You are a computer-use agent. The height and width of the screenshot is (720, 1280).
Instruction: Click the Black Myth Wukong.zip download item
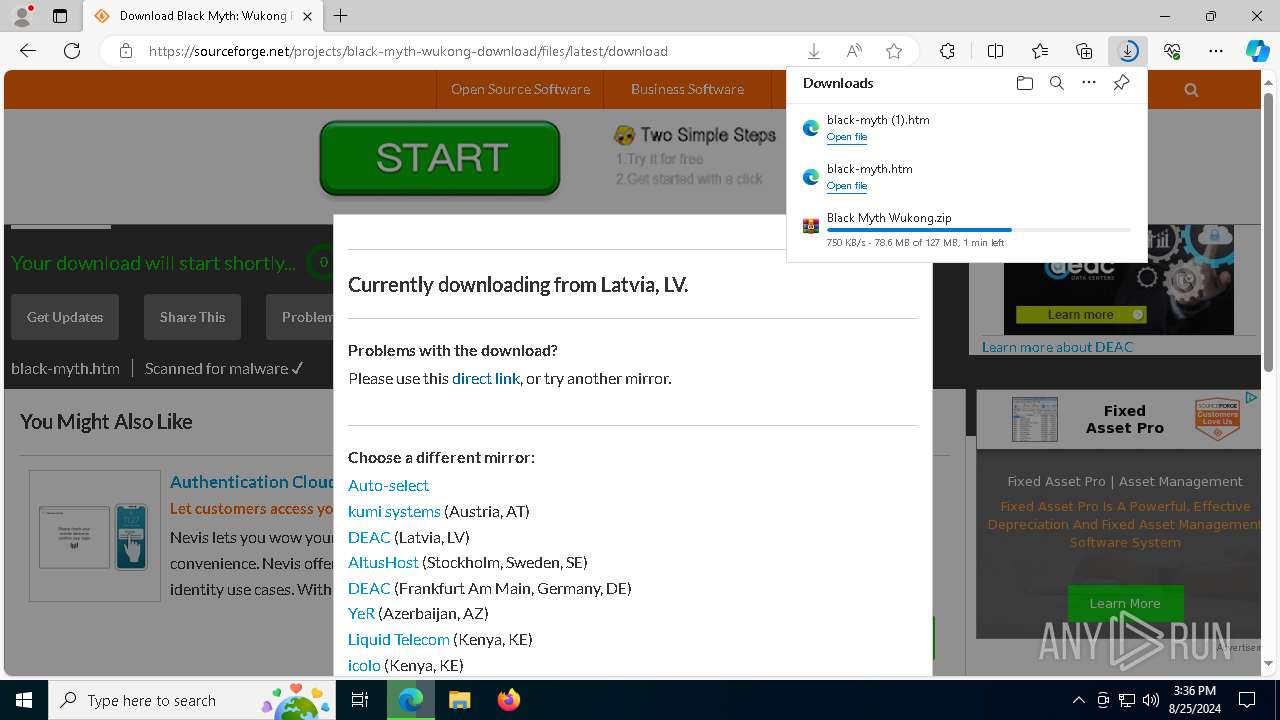tap(966, 229)
